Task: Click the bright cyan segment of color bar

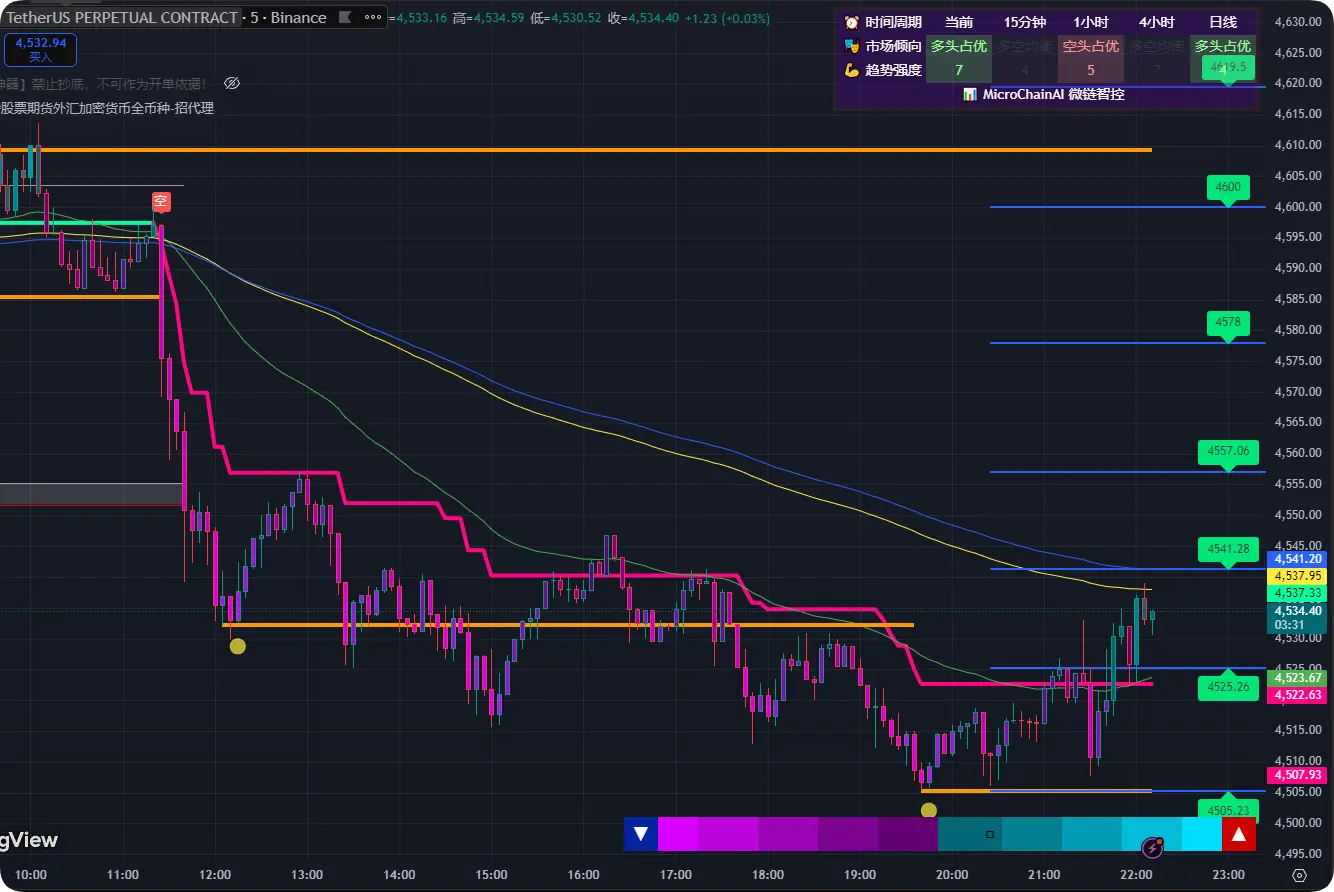Action: pyautogui.click(x=1201, y=833)
